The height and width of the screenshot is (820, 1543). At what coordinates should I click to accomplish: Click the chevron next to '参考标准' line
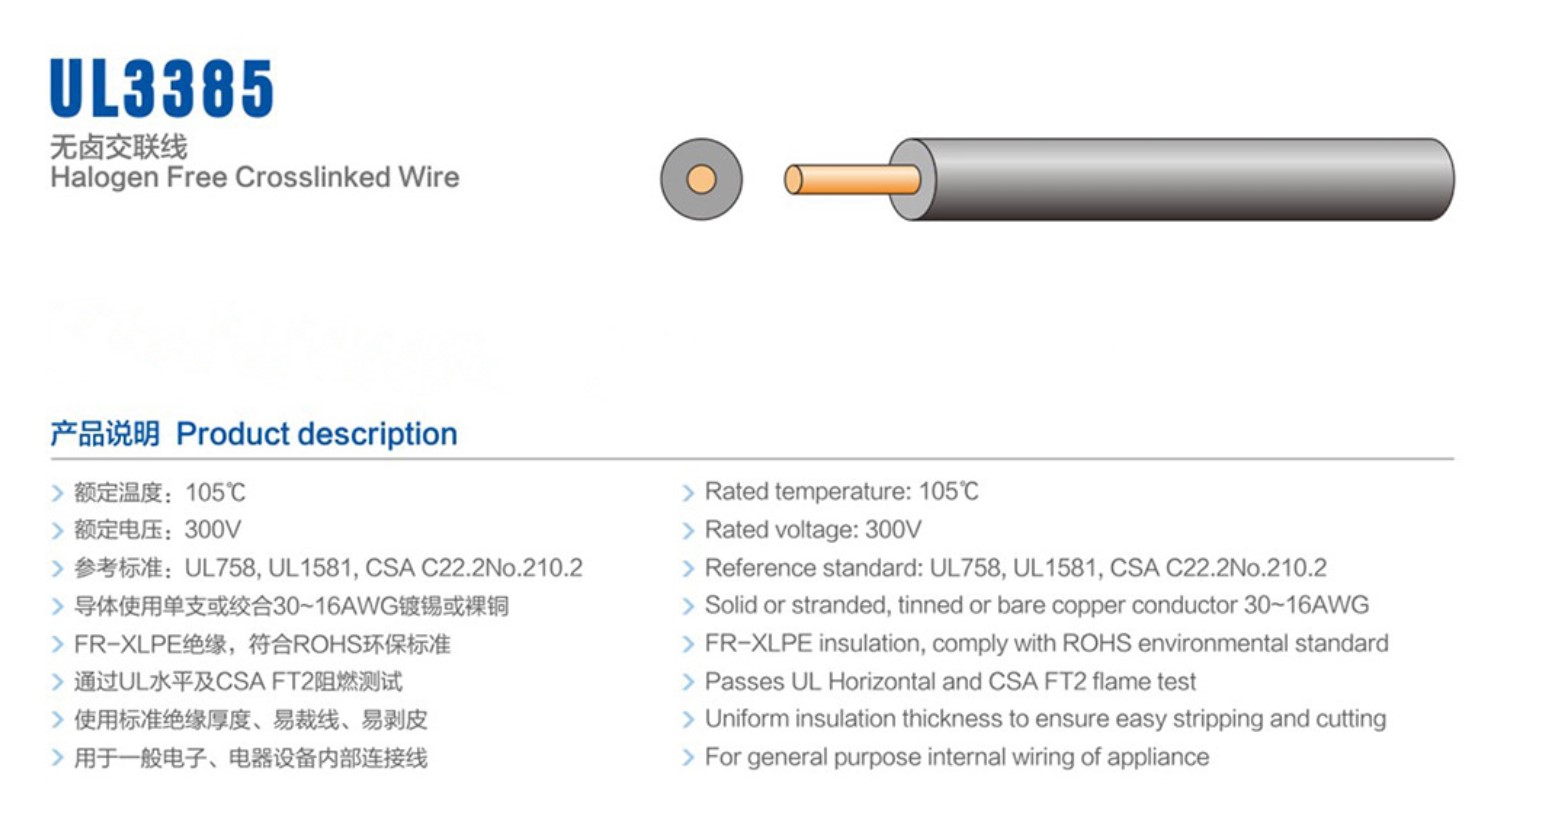[x=57, y=569]
